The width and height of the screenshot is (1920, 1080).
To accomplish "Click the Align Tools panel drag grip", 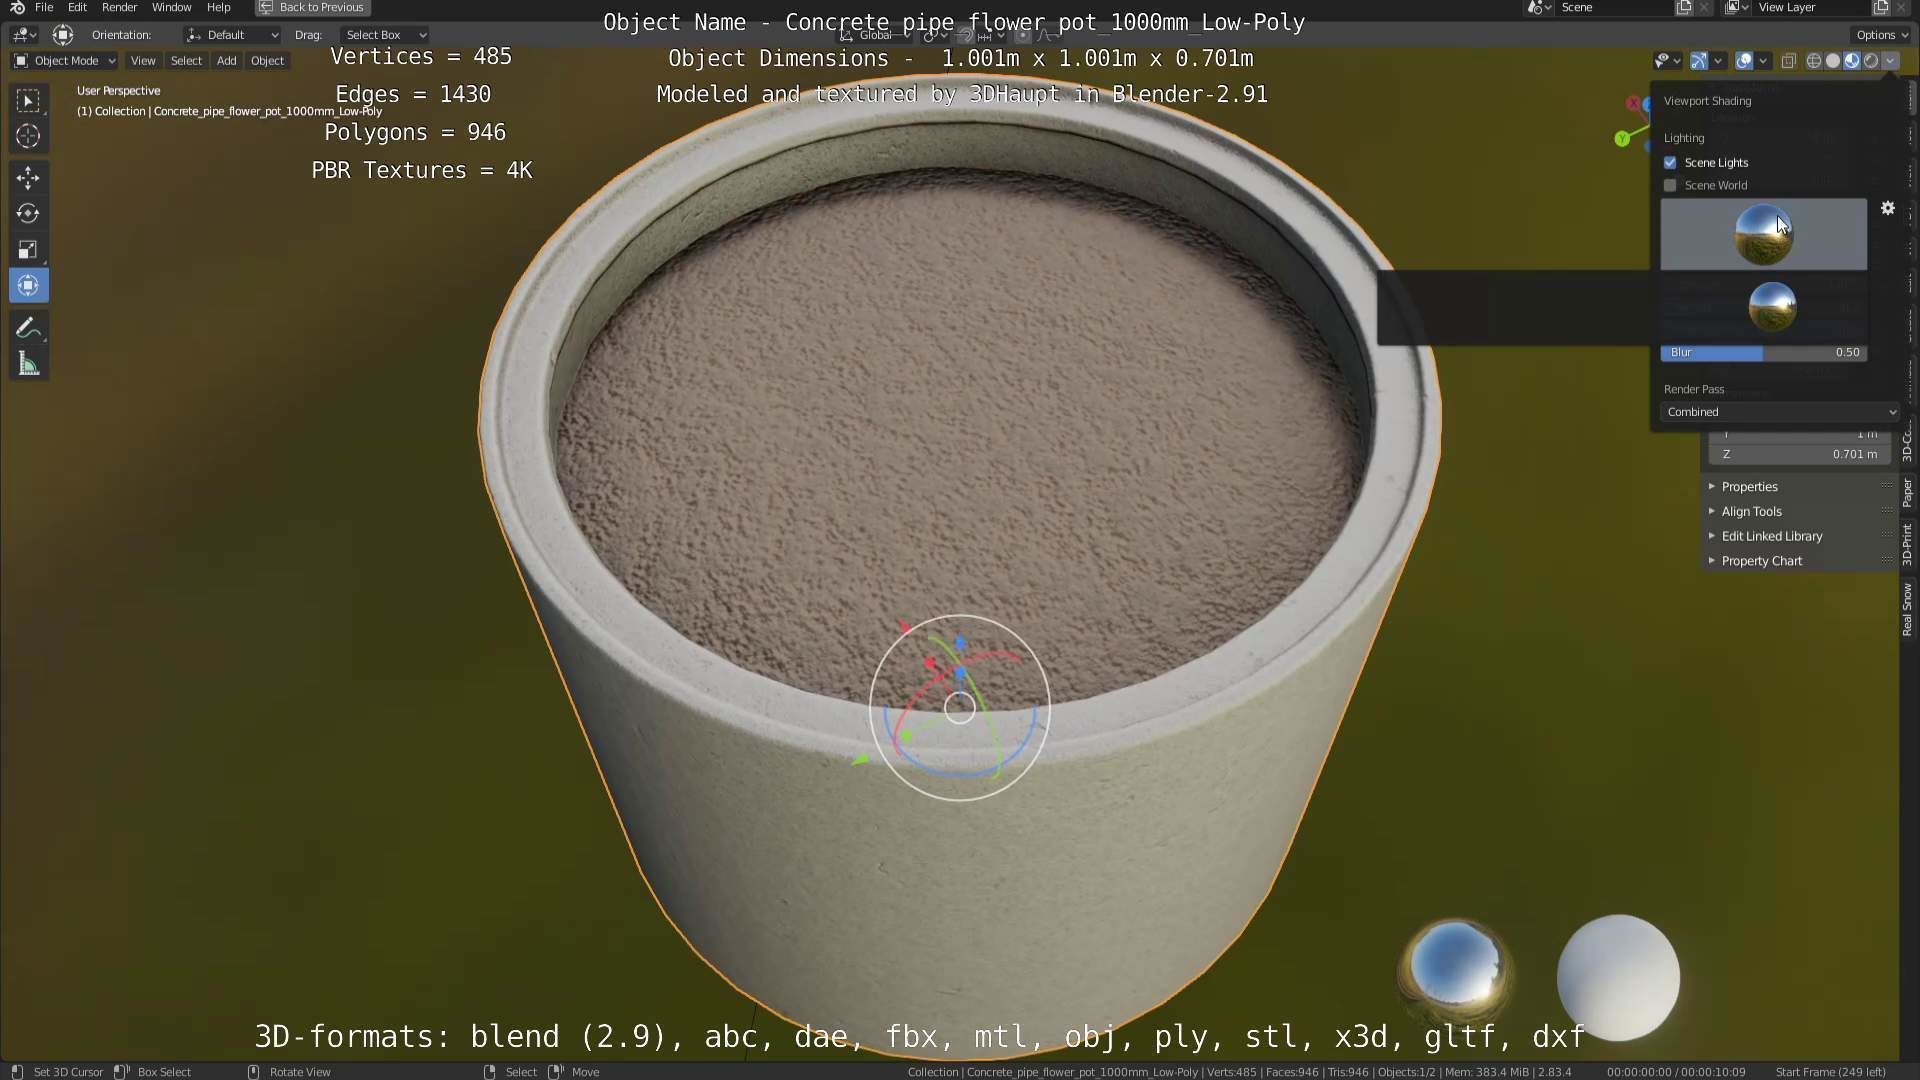I will pyautogui.click(x=1887, y=511).
